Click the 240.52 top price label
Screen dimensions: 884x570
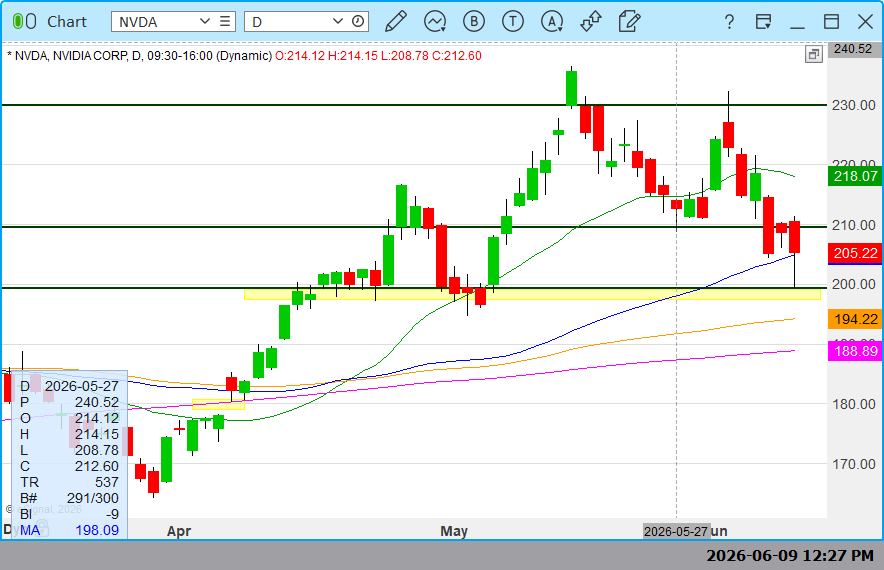(853, 48)
